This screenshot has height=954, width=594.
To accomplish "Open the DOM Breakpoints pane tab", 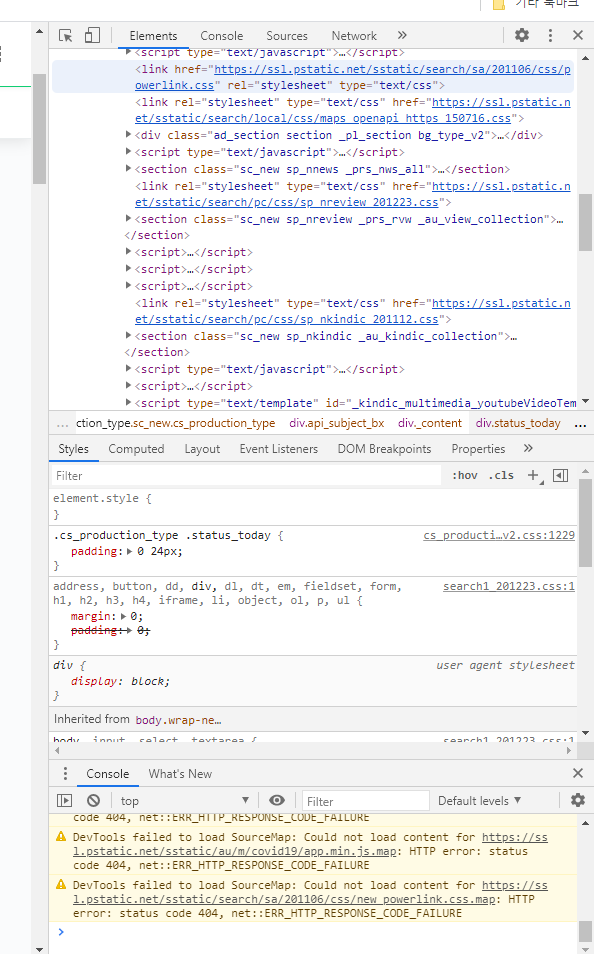I will click(x=384, y=449).
